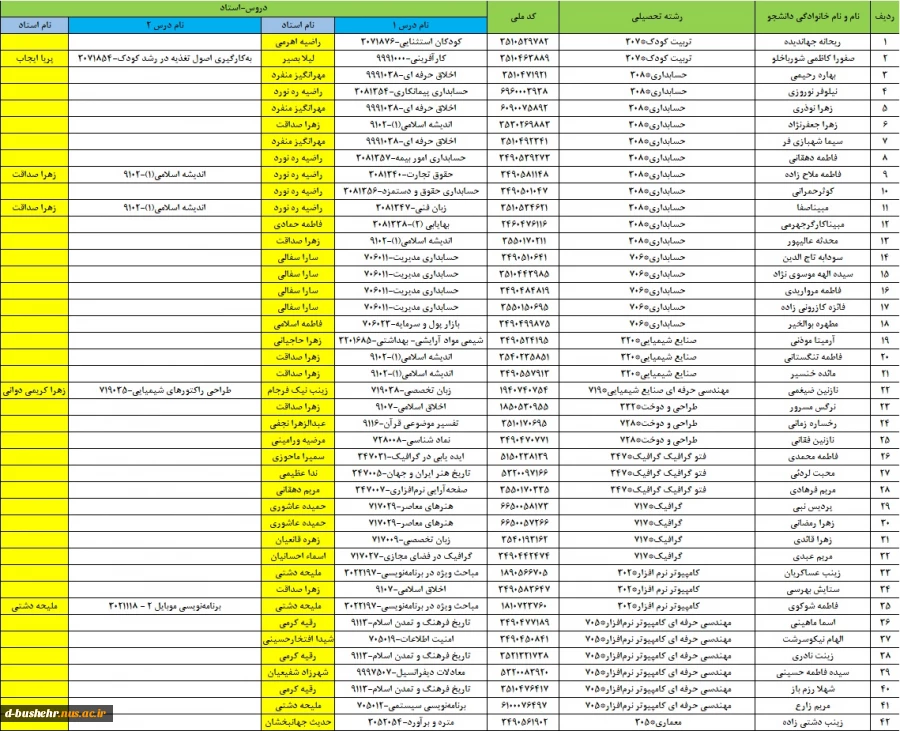Select student name 'ستایش بهرسی'
This screenshot has width=900, height=731.
coord(813,590)
